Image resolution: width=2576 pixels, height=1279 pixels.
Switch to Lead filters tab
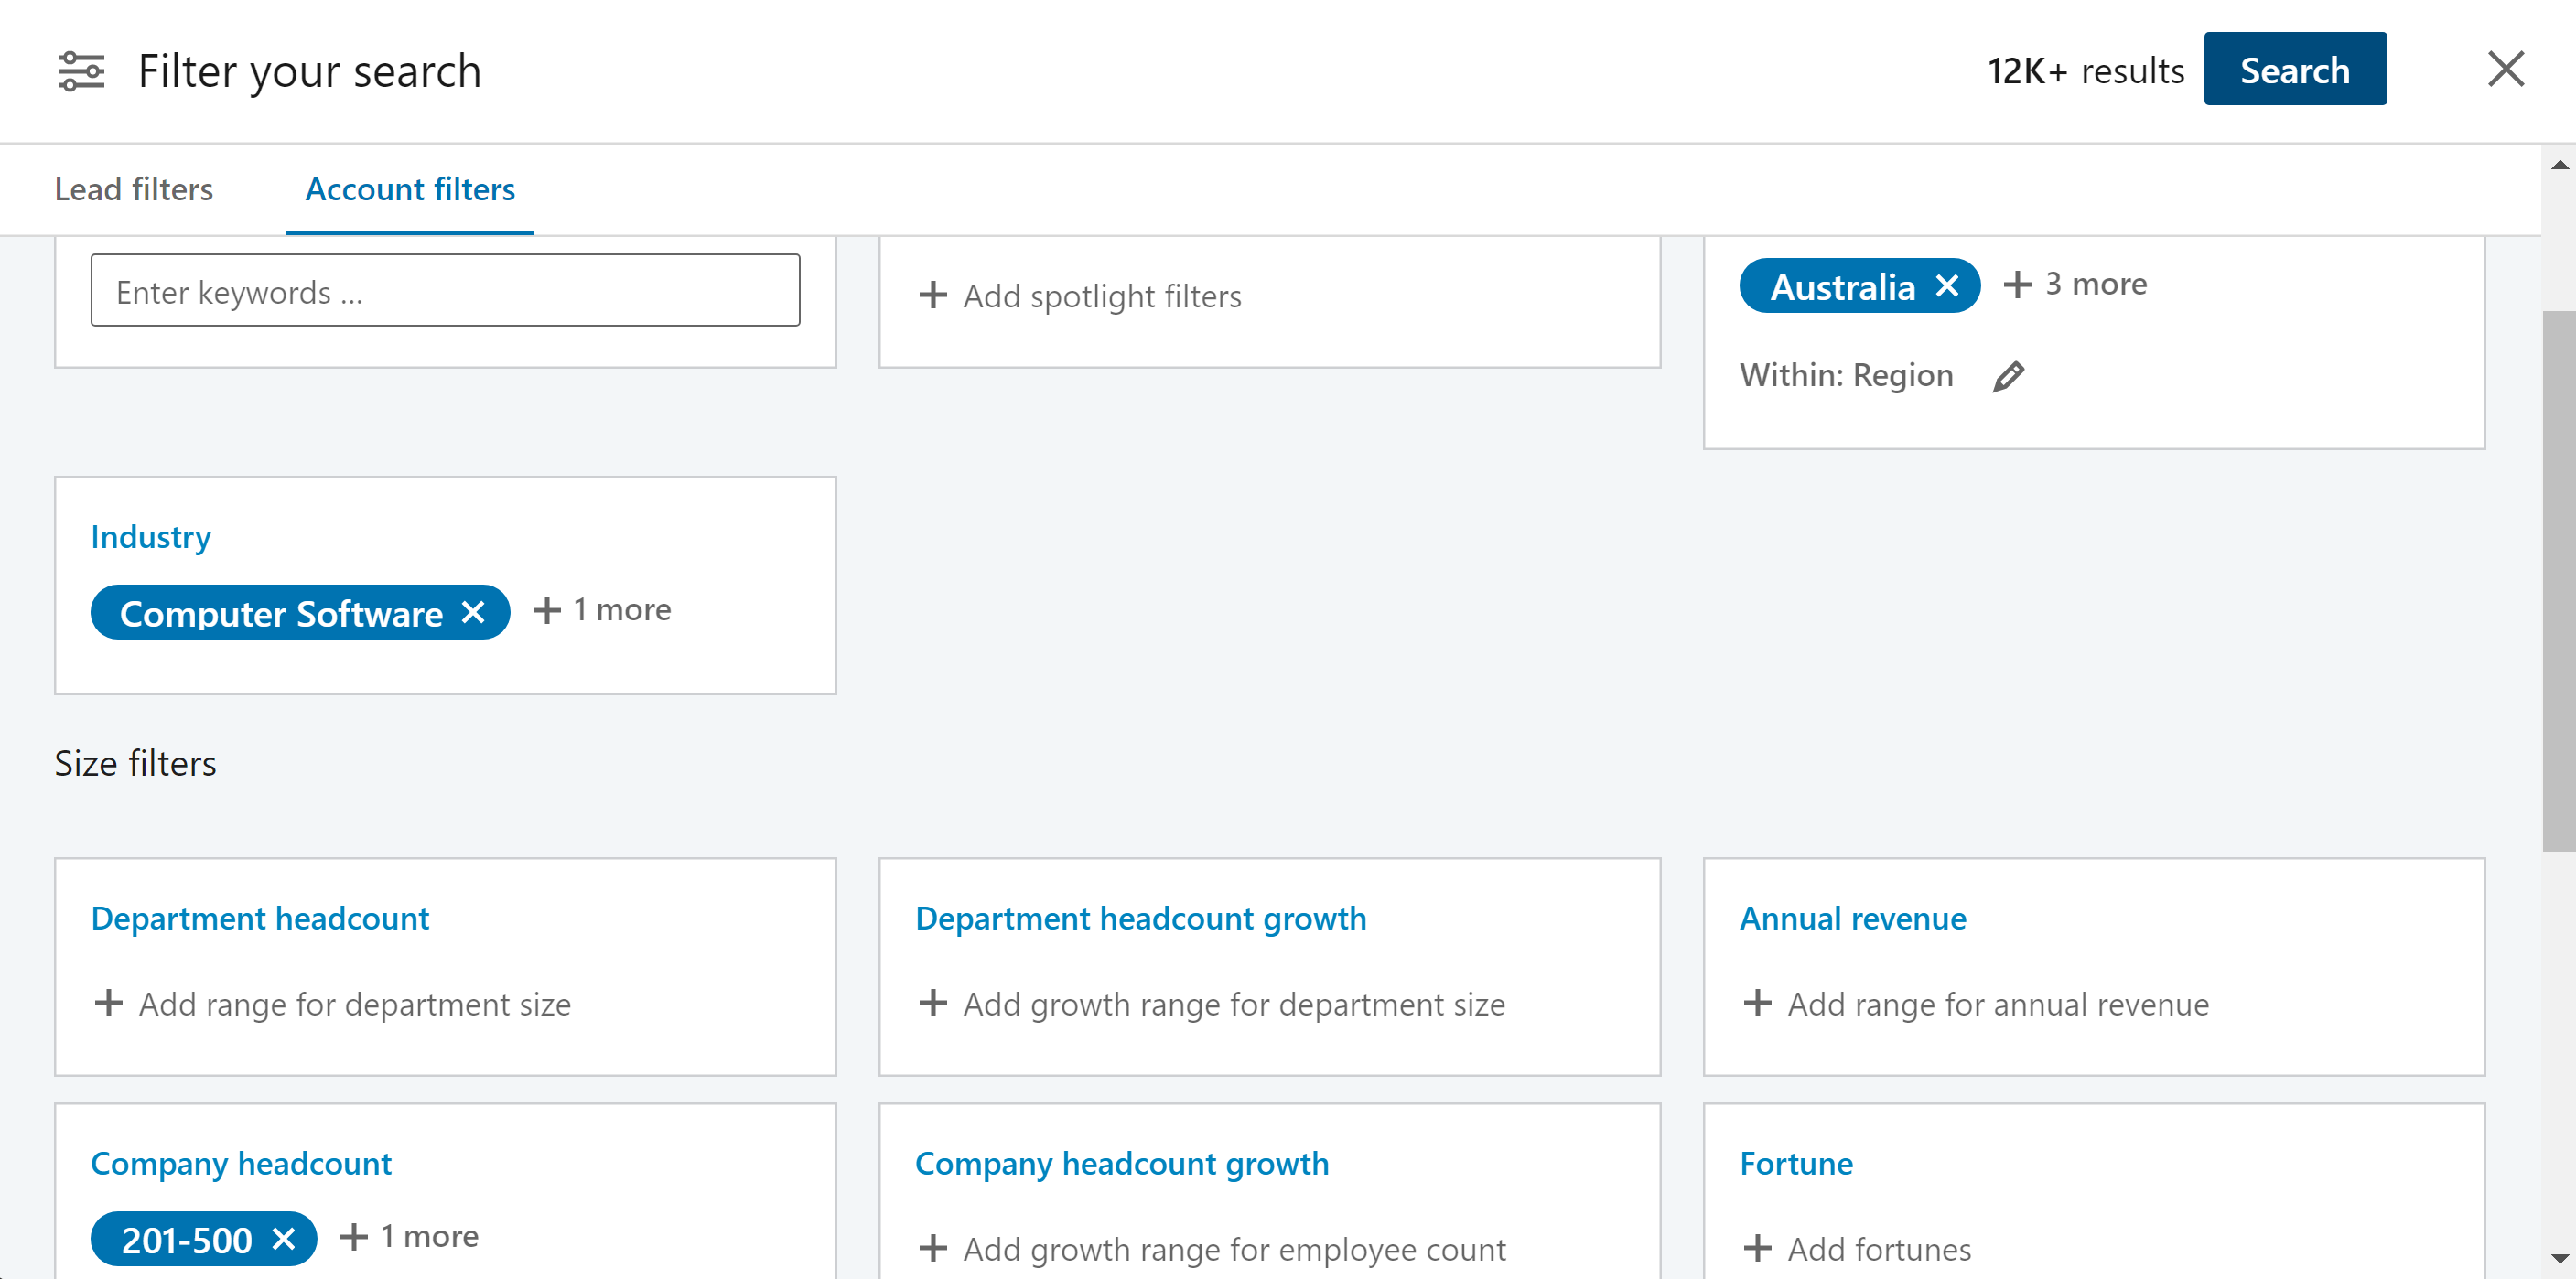tap(134, 189)
